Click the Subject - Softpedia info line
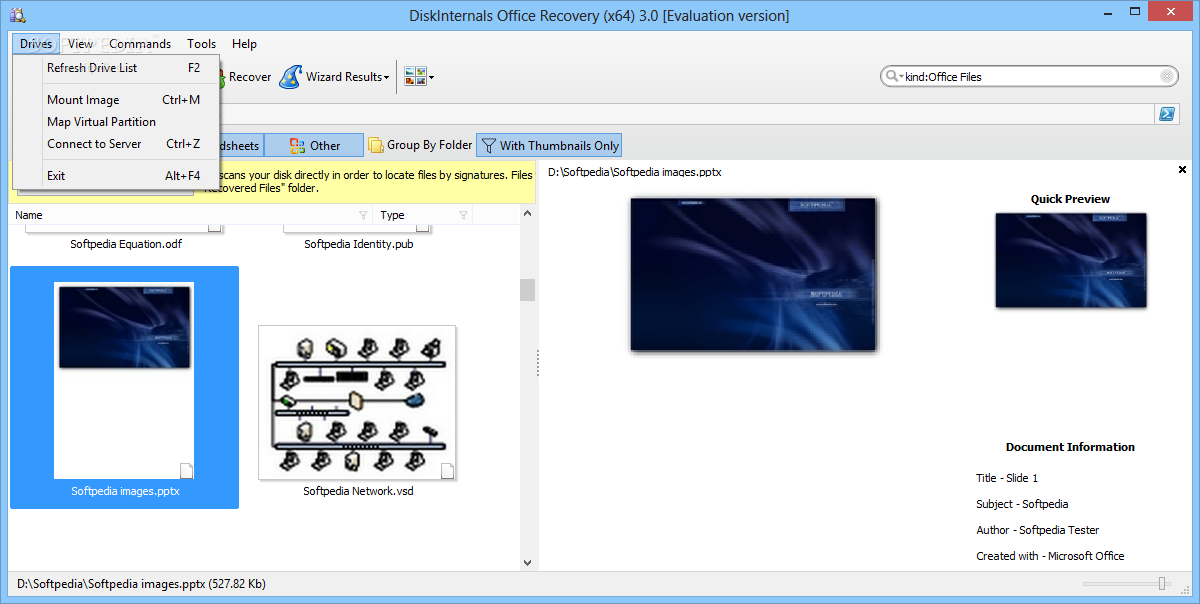Image resolution: width=1200 pixels, height=604 pixels. pos(1022,504)
